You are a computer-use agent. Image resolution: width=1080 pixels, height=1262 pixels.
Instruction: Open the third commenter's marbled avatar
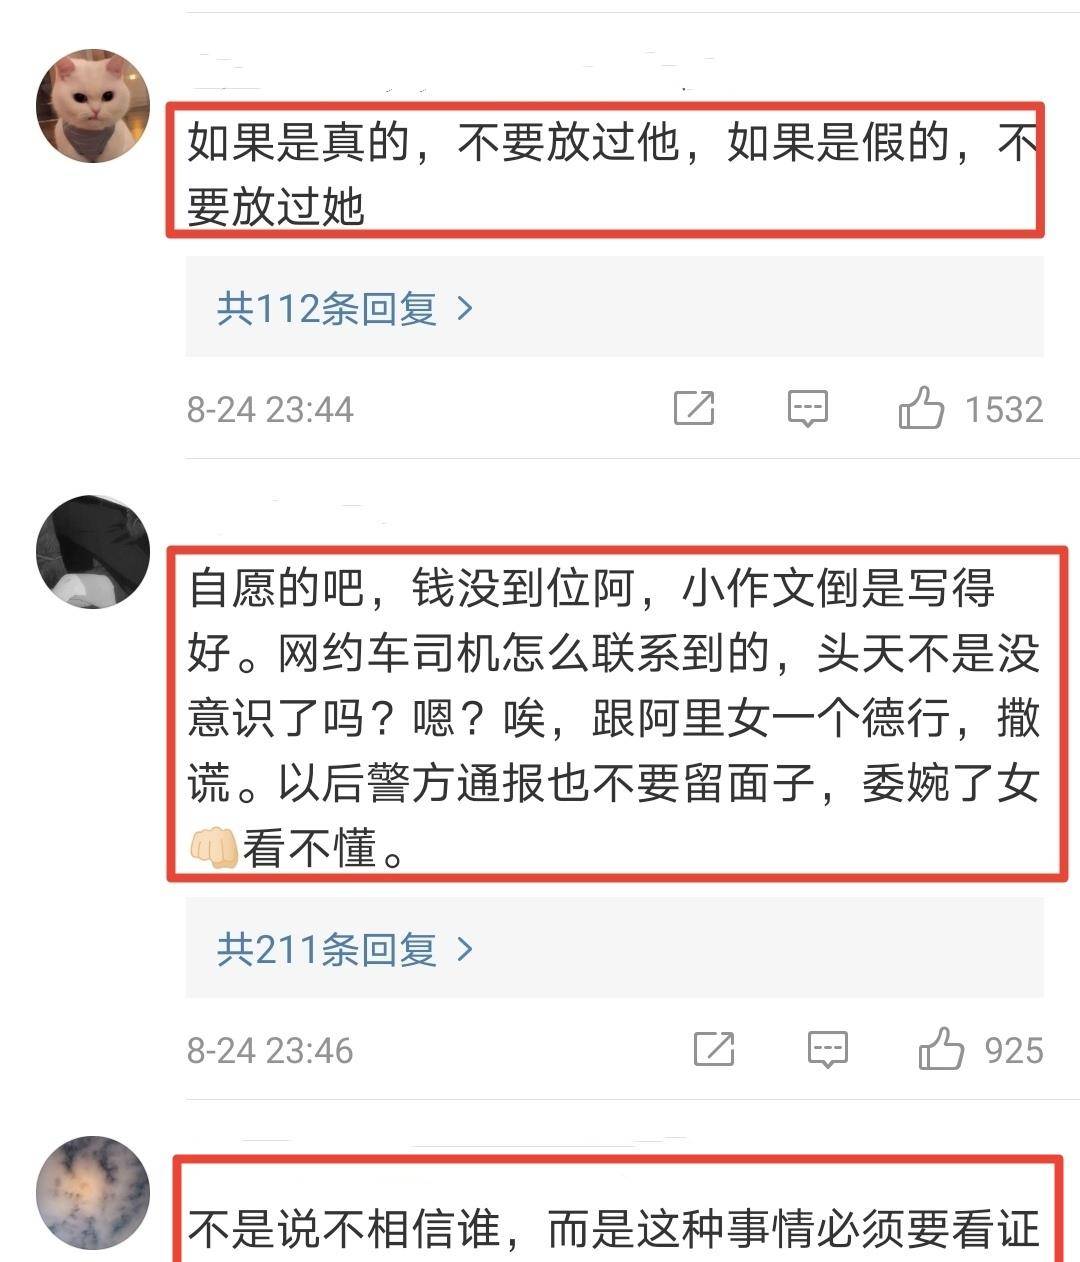coord(93,1193)
